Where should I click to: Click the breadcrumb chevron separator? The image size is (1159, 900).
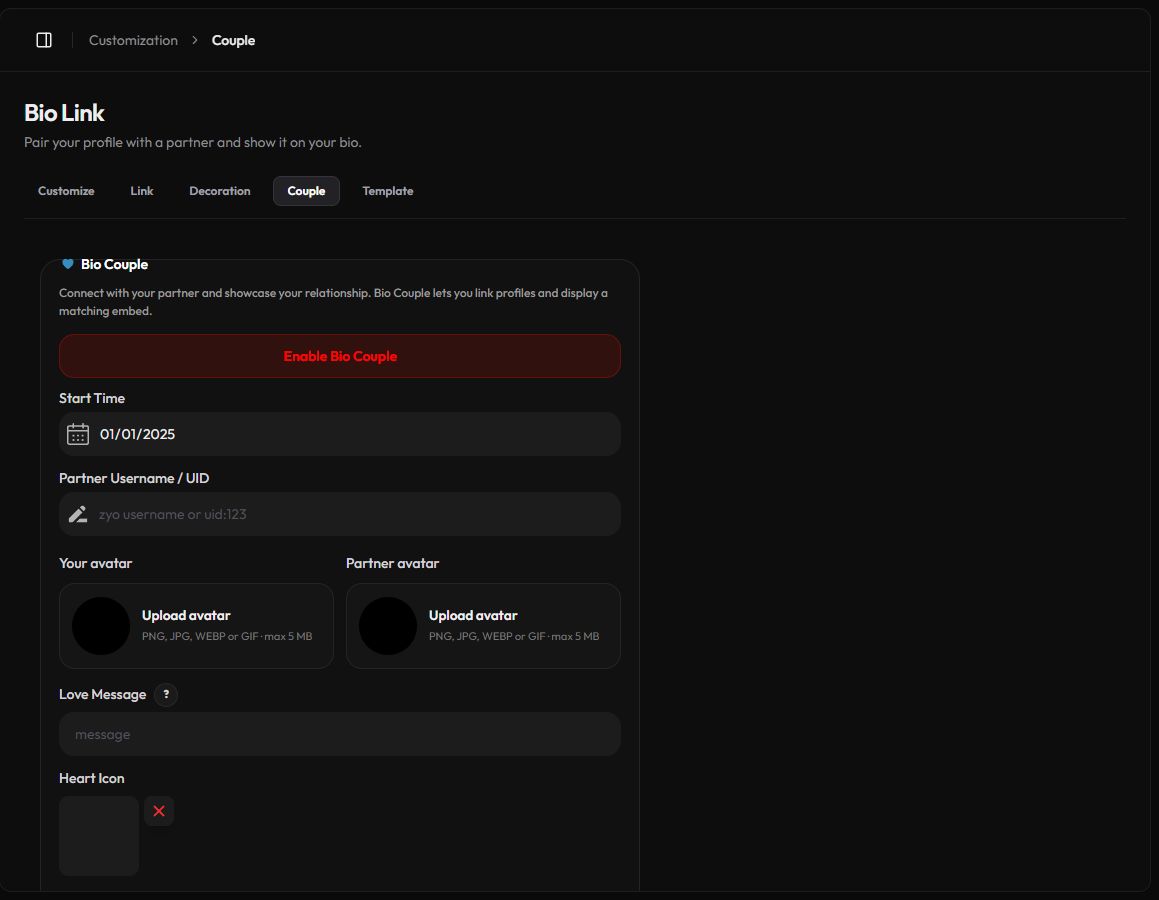(195, 40)
